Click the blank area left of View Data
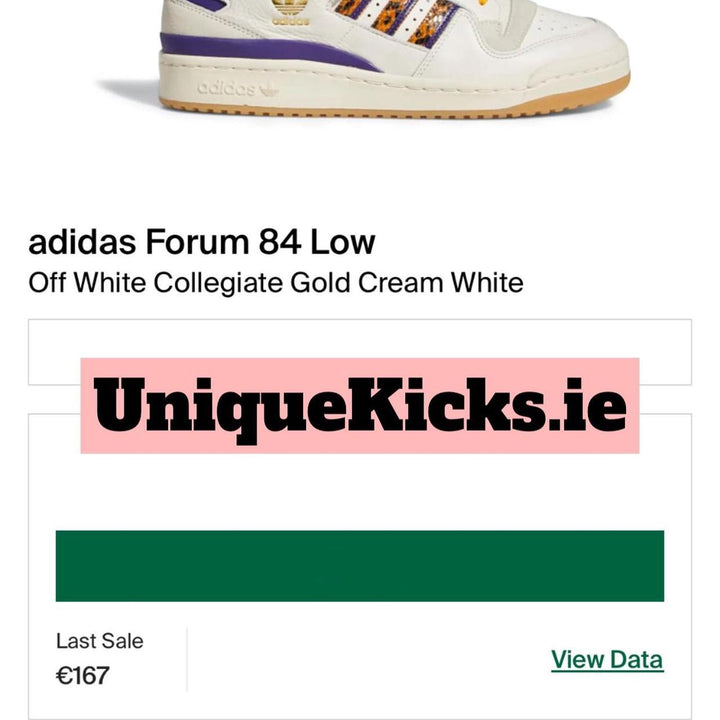This screenshot has height=720, width=720. click(367, 660)
